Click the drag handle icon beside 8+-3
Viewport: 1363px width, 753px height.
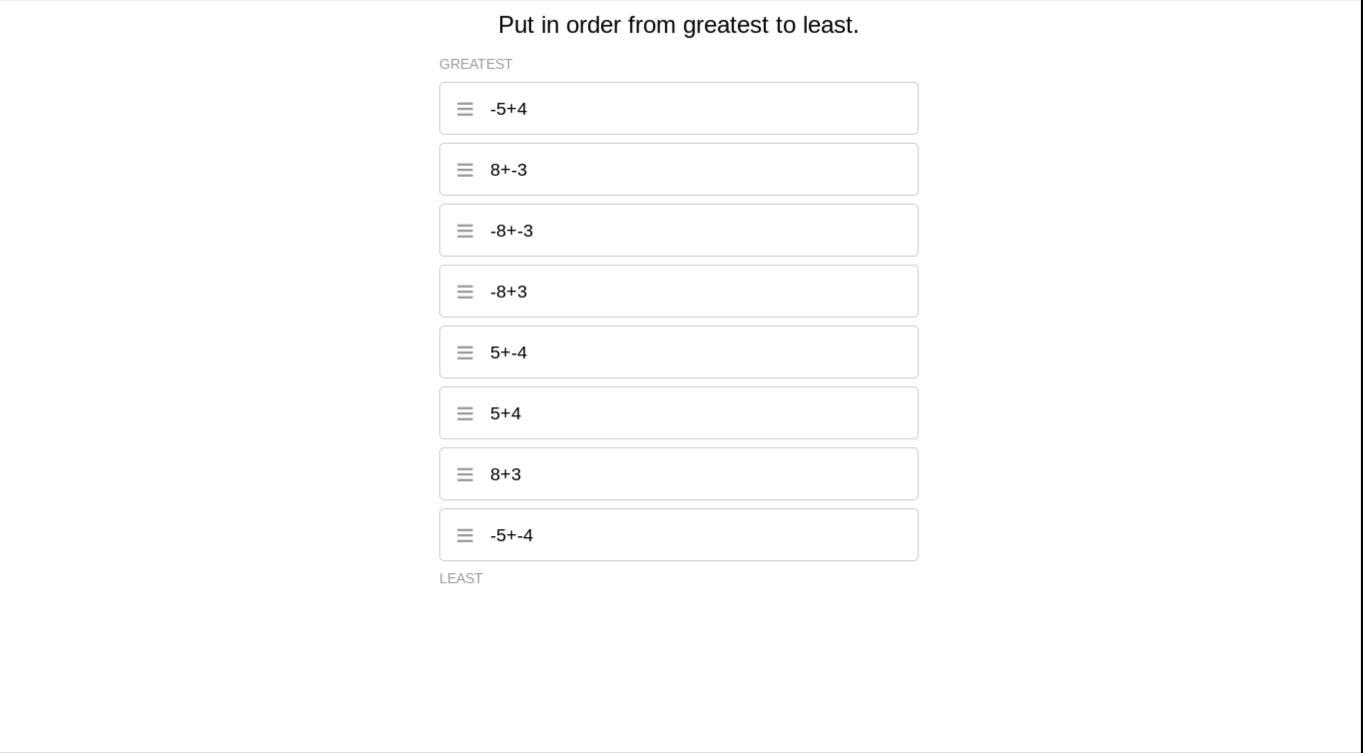(x=465, y=170)
